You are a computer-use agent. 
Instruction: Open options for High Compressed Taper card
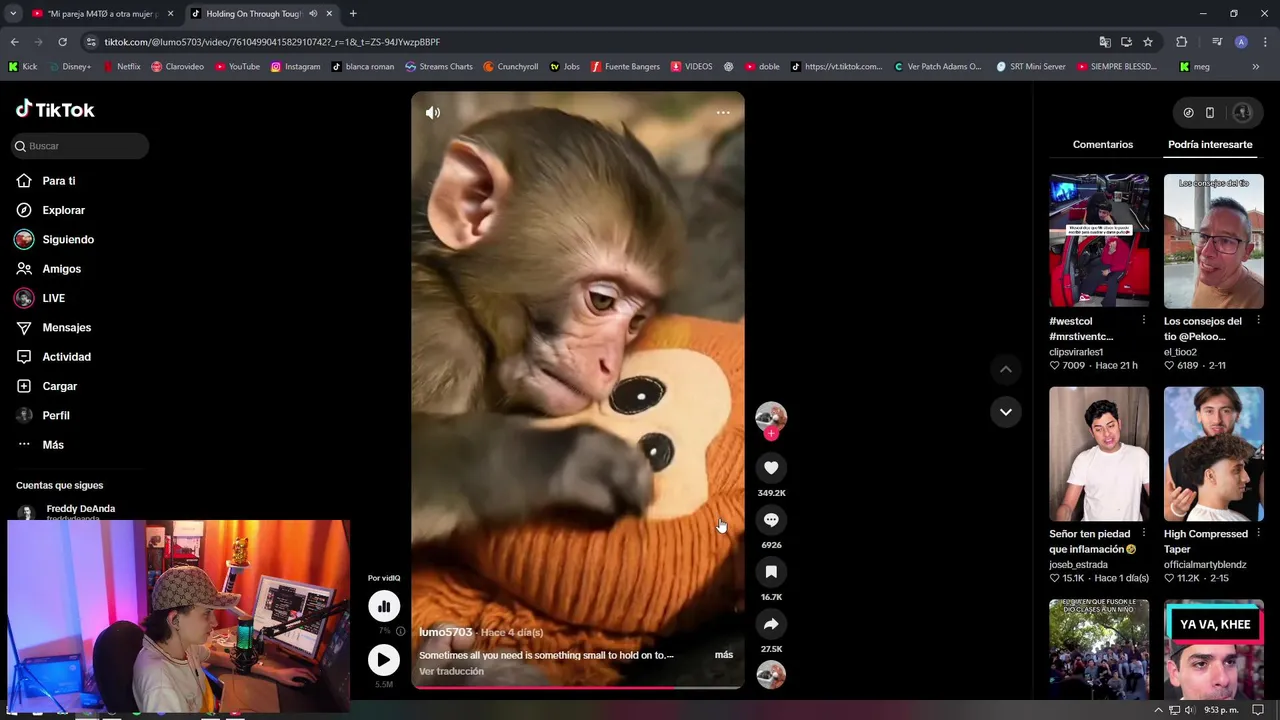click(1258, 533)
